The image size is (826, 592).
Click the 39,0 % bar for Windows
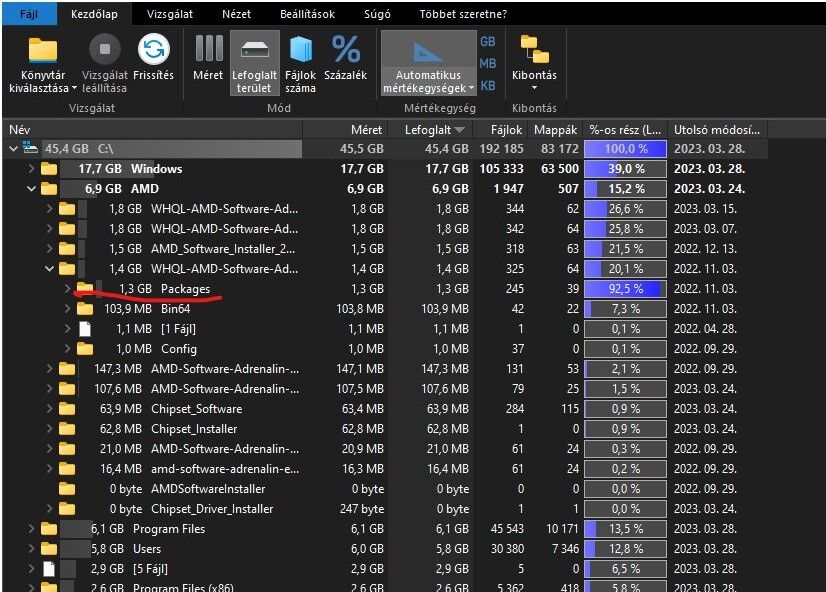(625, 169)
